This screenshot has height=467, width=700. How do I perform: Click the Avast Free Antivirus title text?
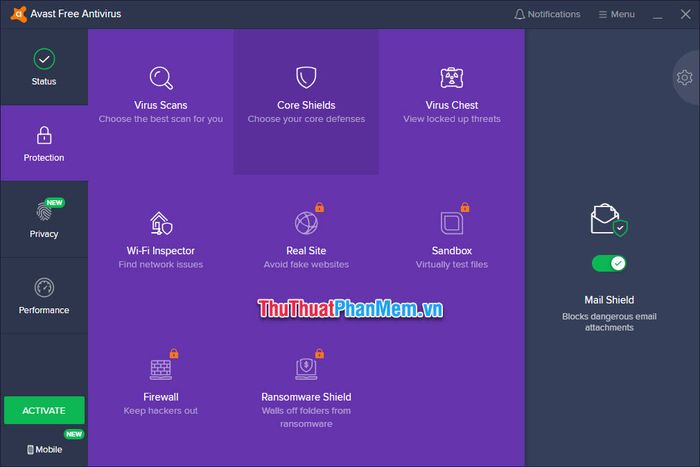(76, 14)
